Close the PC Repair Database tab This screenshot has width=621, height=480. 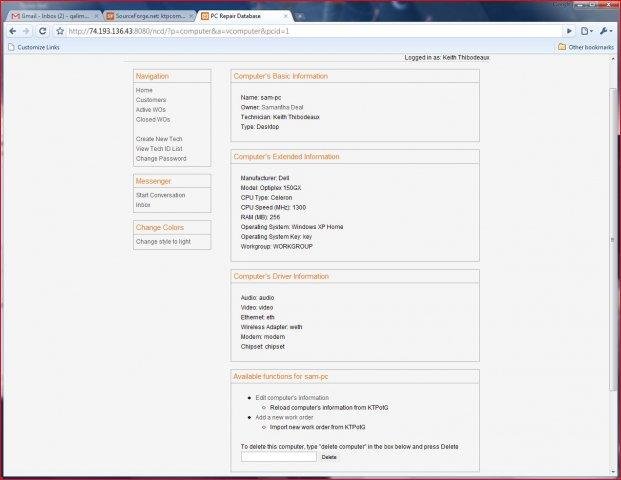(x=286, y=16)
